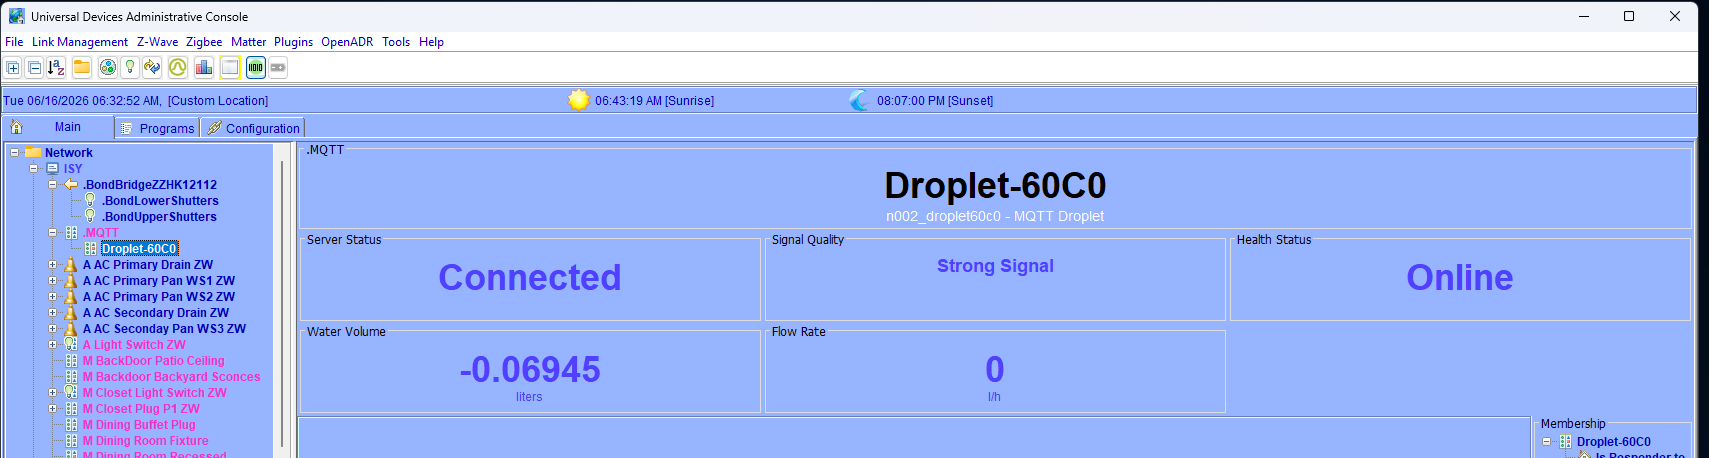Screen dimensions: 1709x458
Task: Click the Expand All toolbar icon
Action: tap(13, 67)
